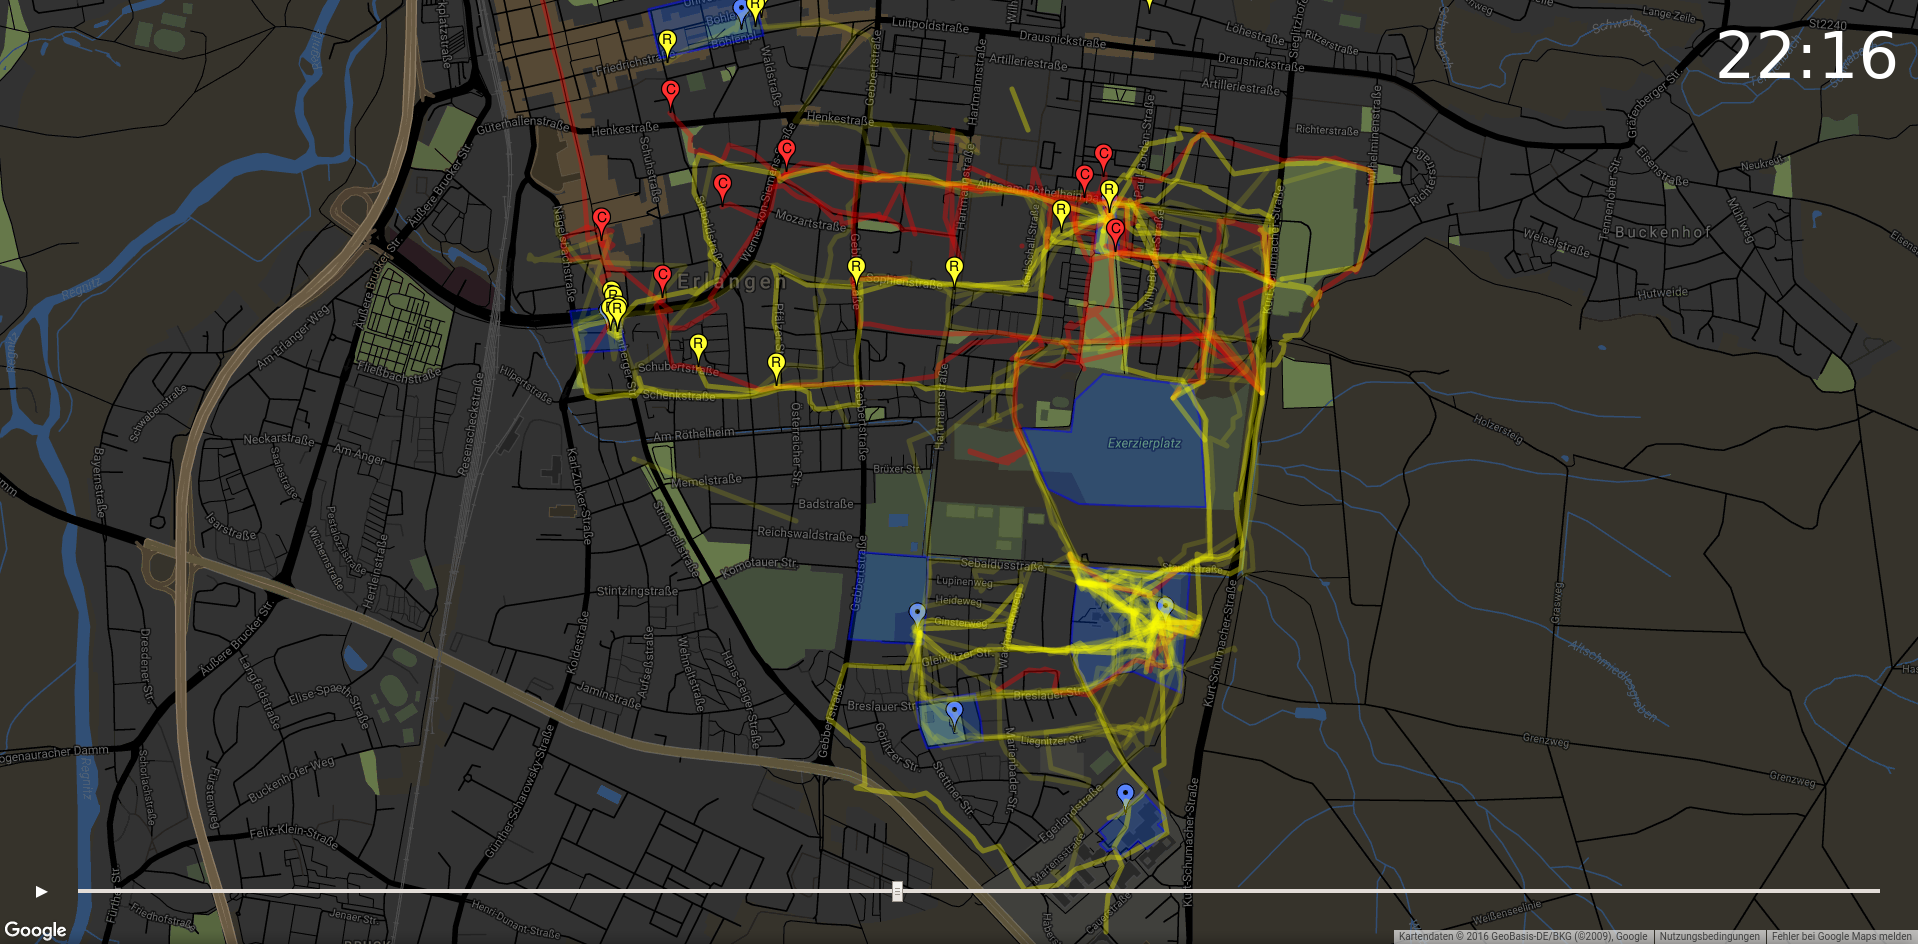Select the northernmost red C marker above Röthelheimpark
This screenshot has width=1918, height=944.
(1103, 156)
